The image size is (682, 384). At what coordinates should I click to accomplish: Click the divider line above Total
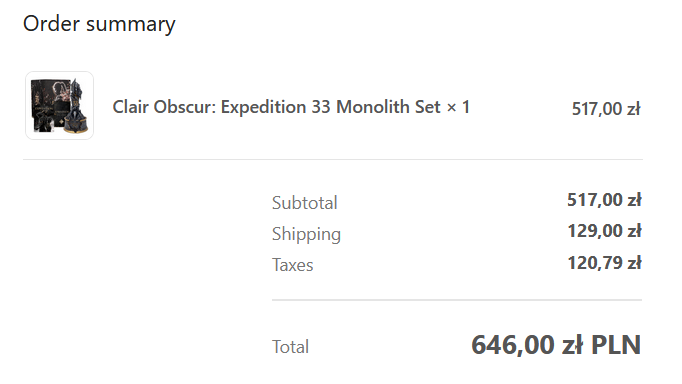pos(457,300)
